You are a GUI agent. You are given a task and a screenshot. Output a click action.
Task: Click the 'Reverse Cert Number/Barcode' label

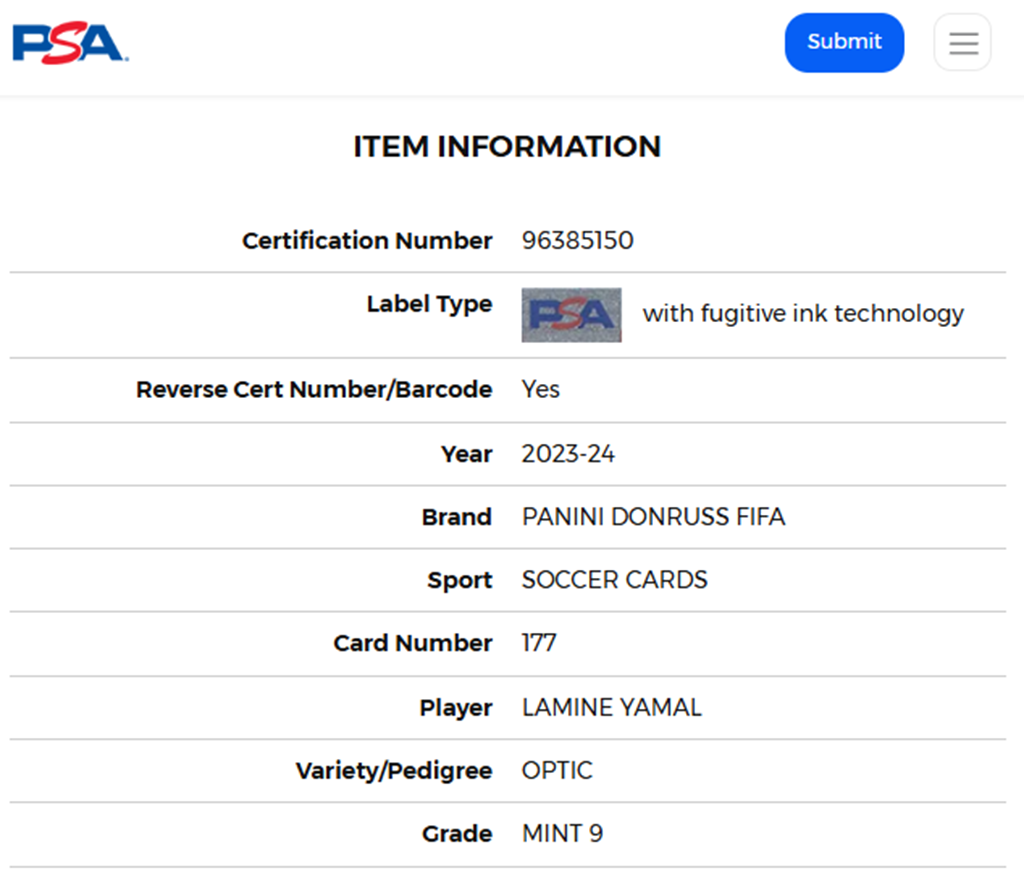(x=314, y=390)
